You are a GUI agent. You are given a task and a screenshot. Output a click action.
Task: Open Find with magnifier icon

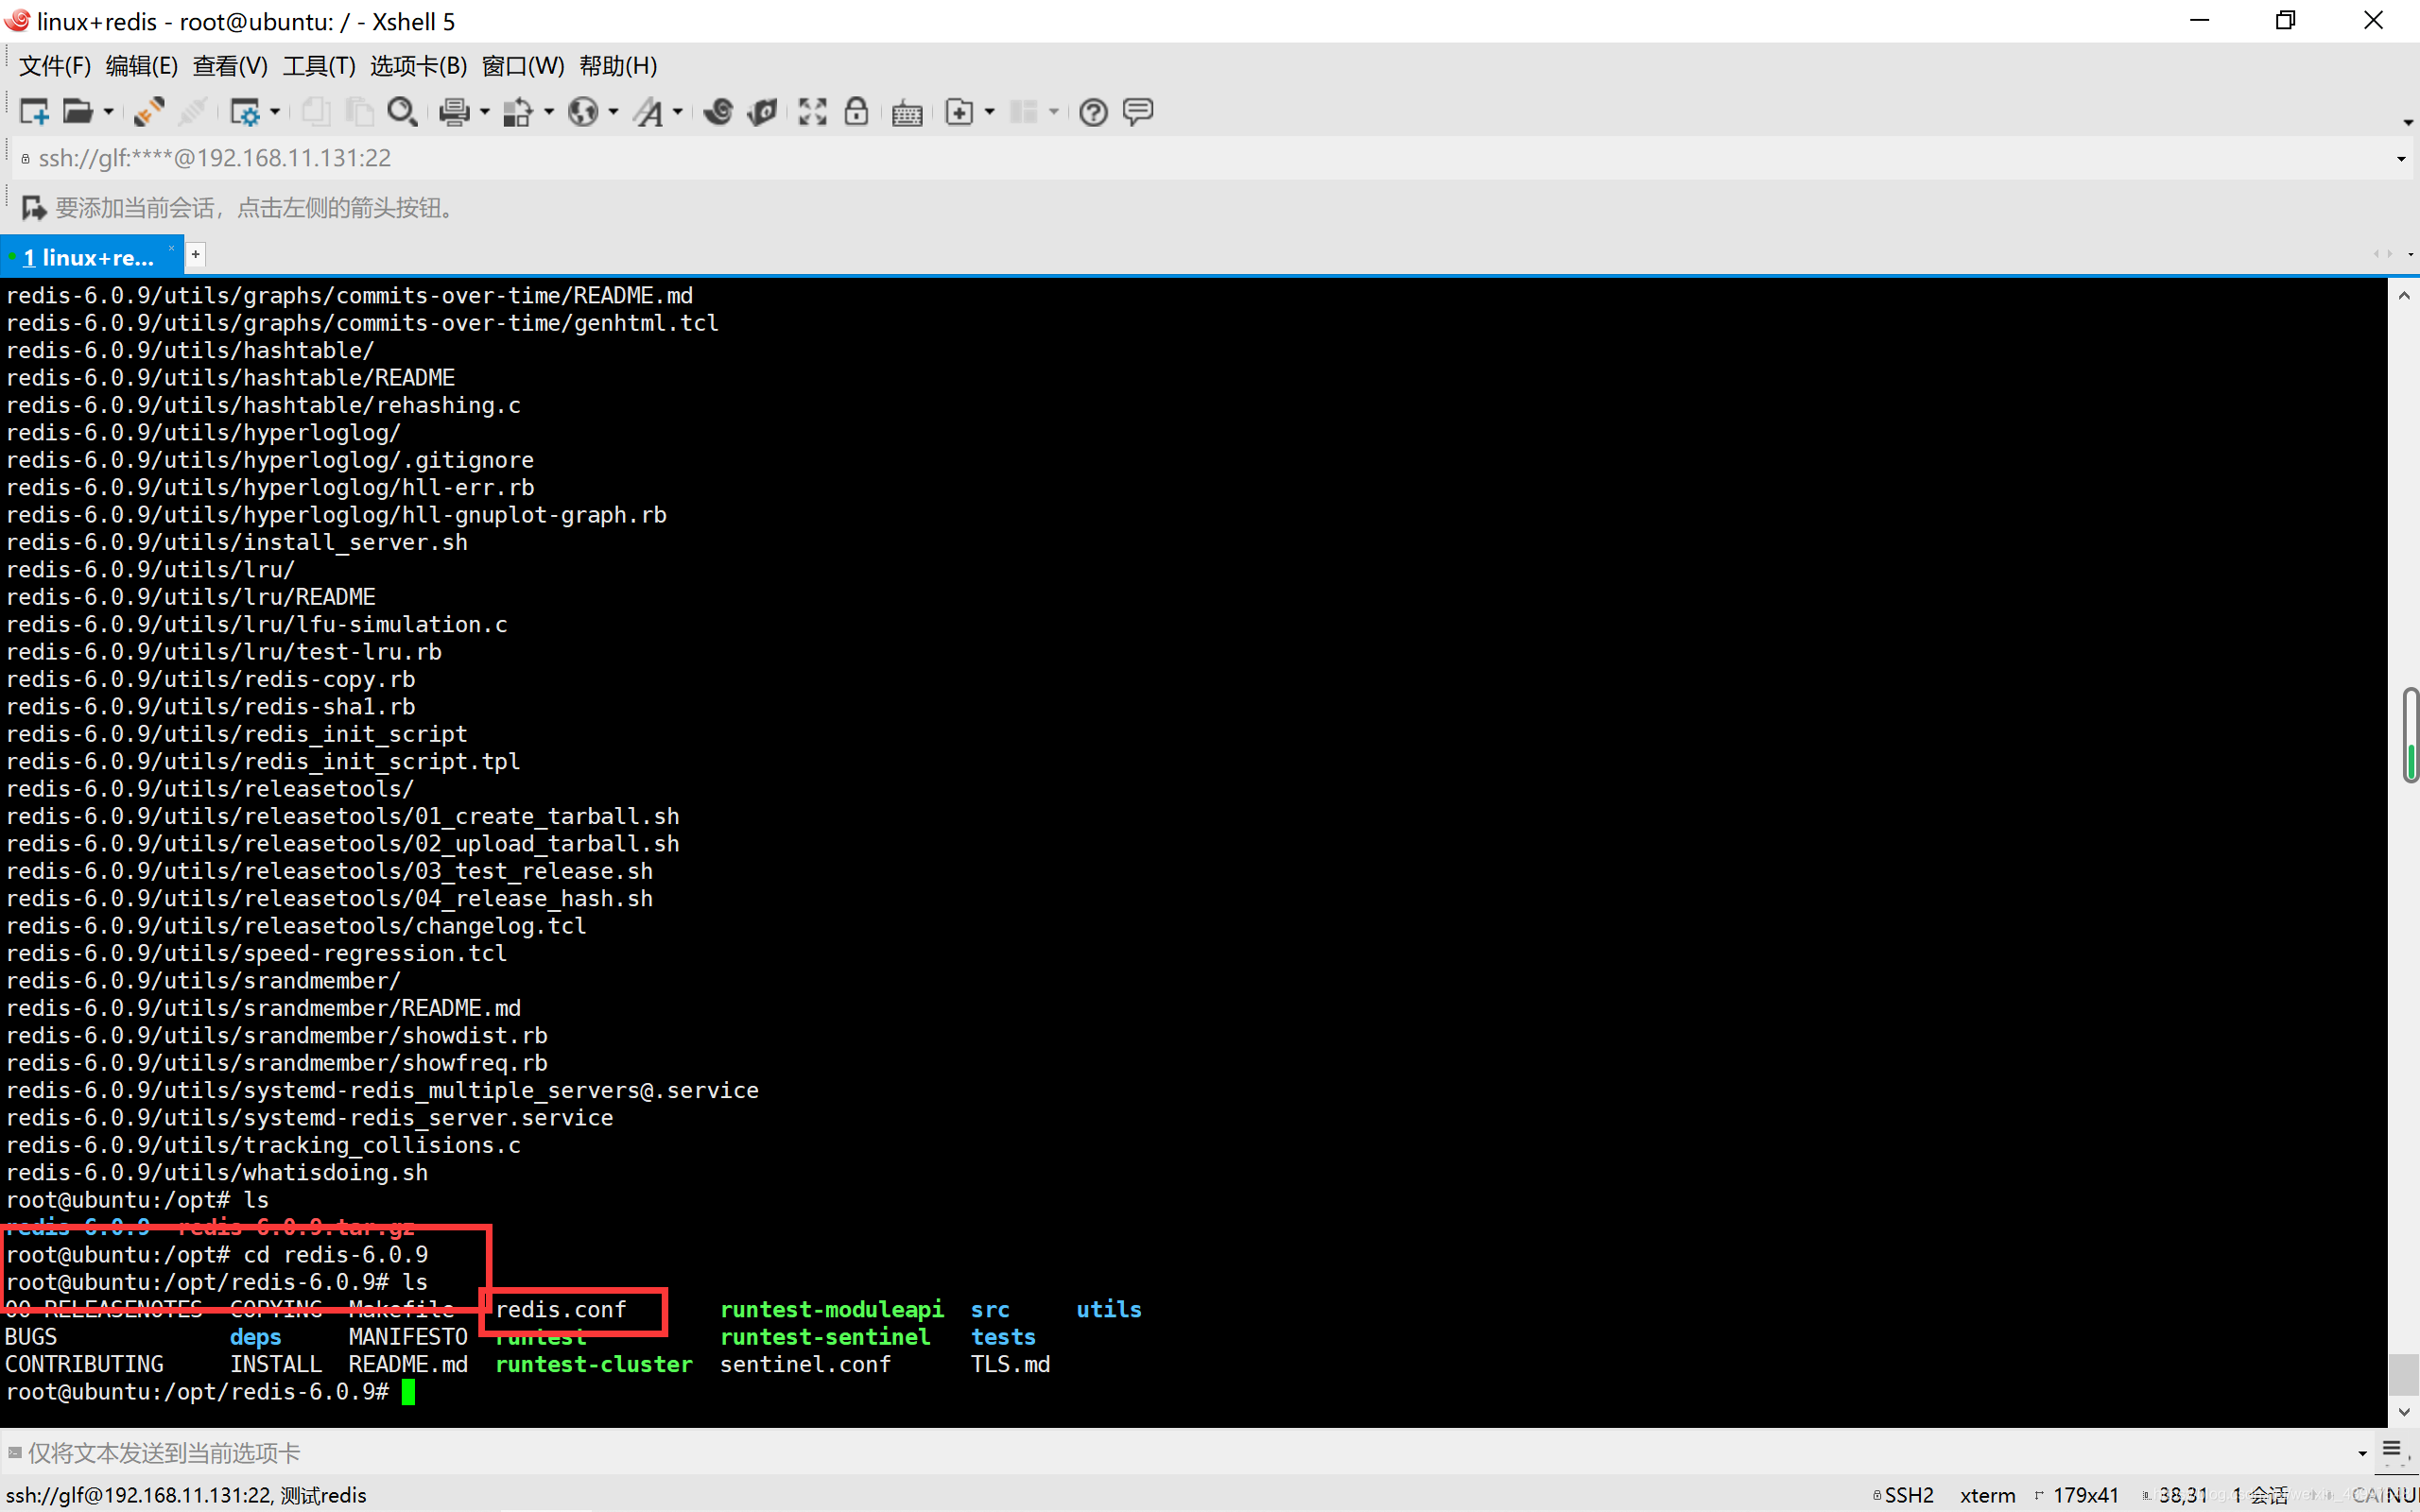(x=402, y=111)
